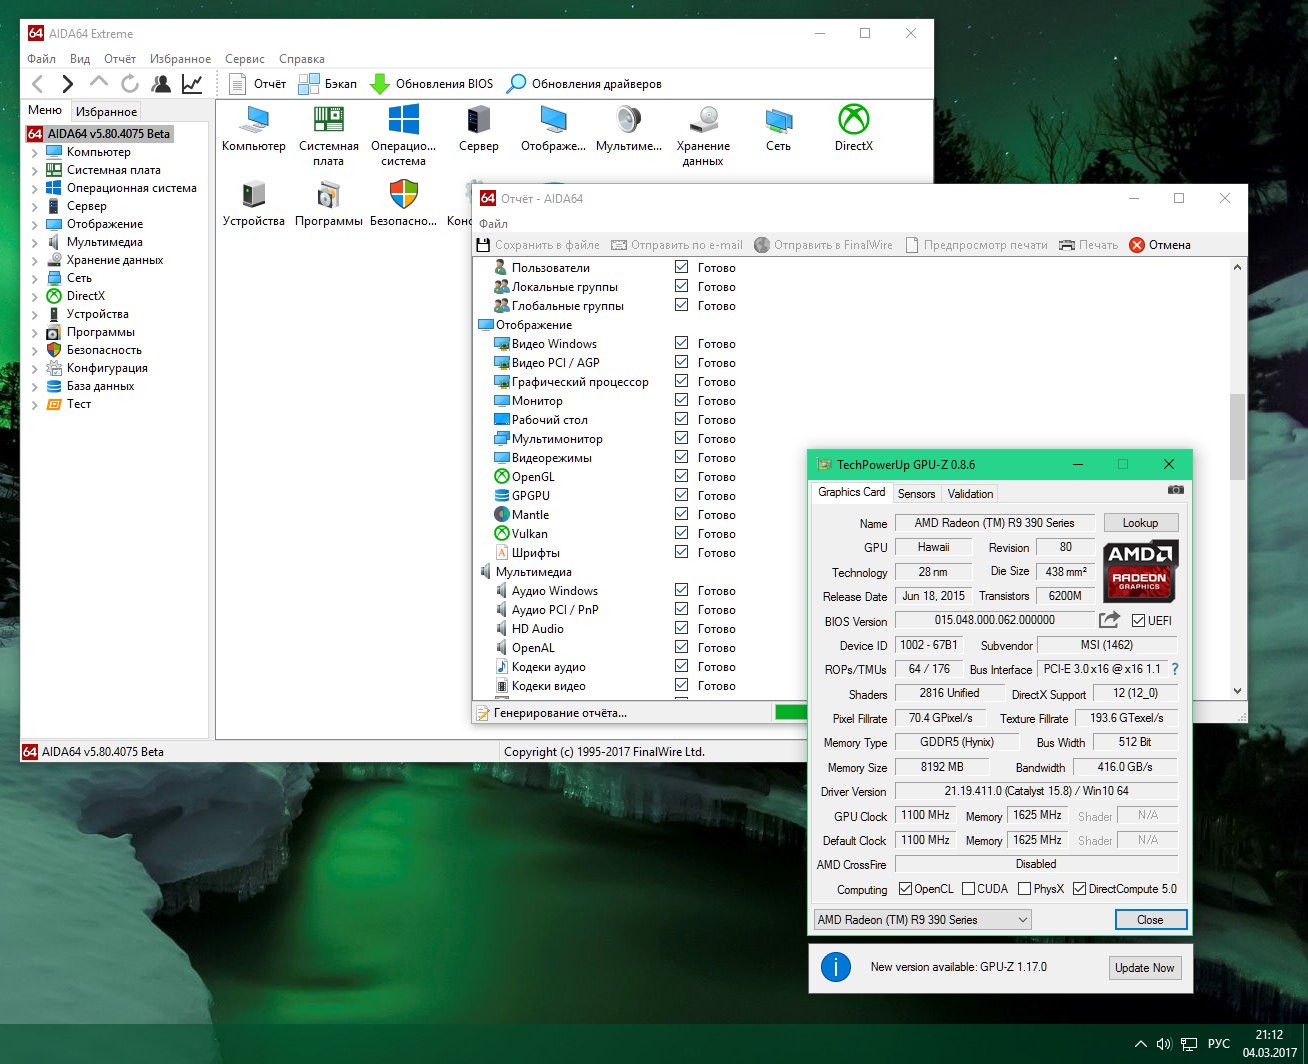Toggle the UEFI checkbox in GPU-Z
Viewport: 1308px width, 1064px height.
1138,620
